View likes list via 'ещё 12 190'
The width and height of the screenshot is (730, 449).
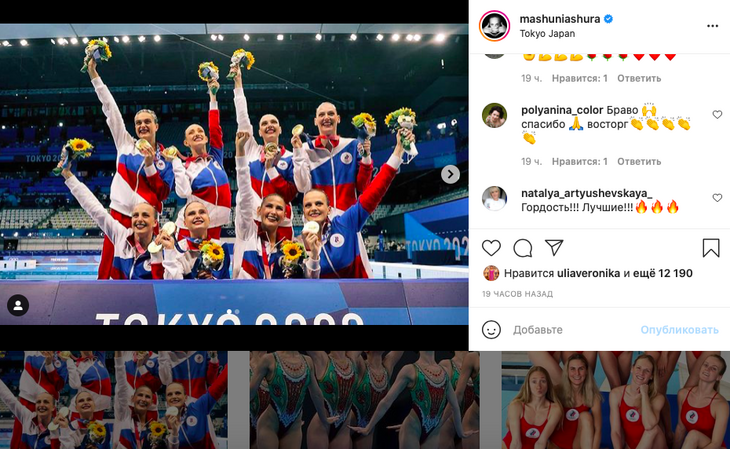click(662, 273)
